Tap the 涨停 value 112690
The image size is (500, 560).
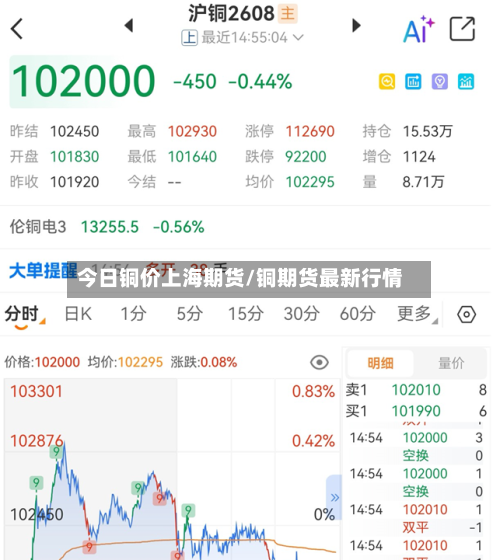click(310, 131)
